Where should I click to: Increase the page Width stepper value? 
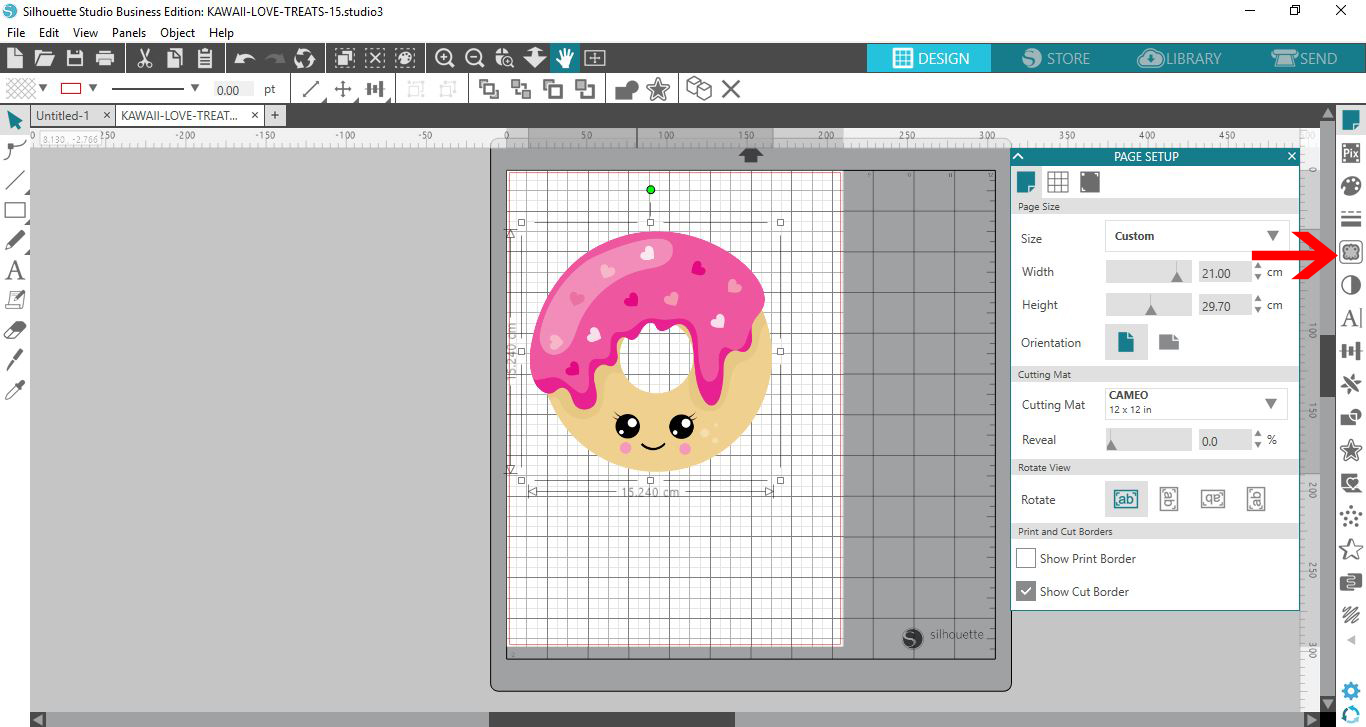click(1258, 266)
